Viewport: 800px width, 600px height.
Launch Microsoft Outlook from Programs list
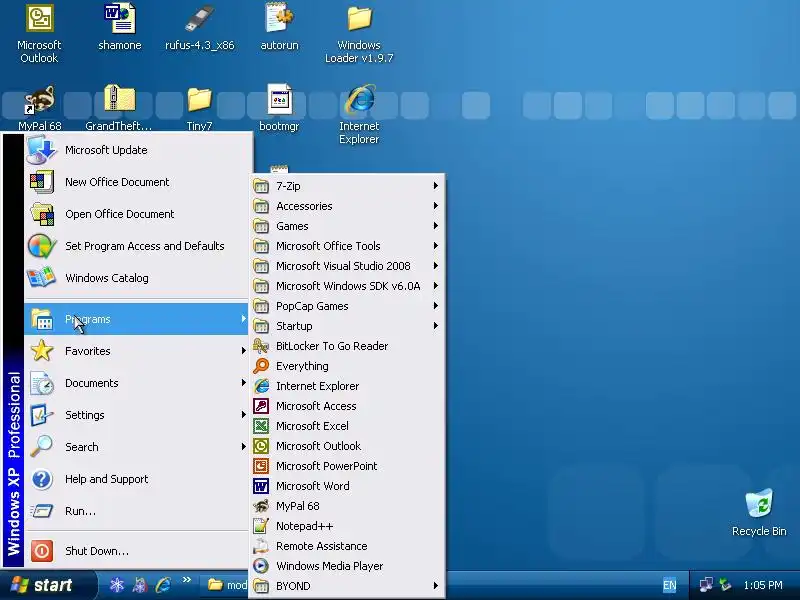pyautogui.click(x=347, y=446)
